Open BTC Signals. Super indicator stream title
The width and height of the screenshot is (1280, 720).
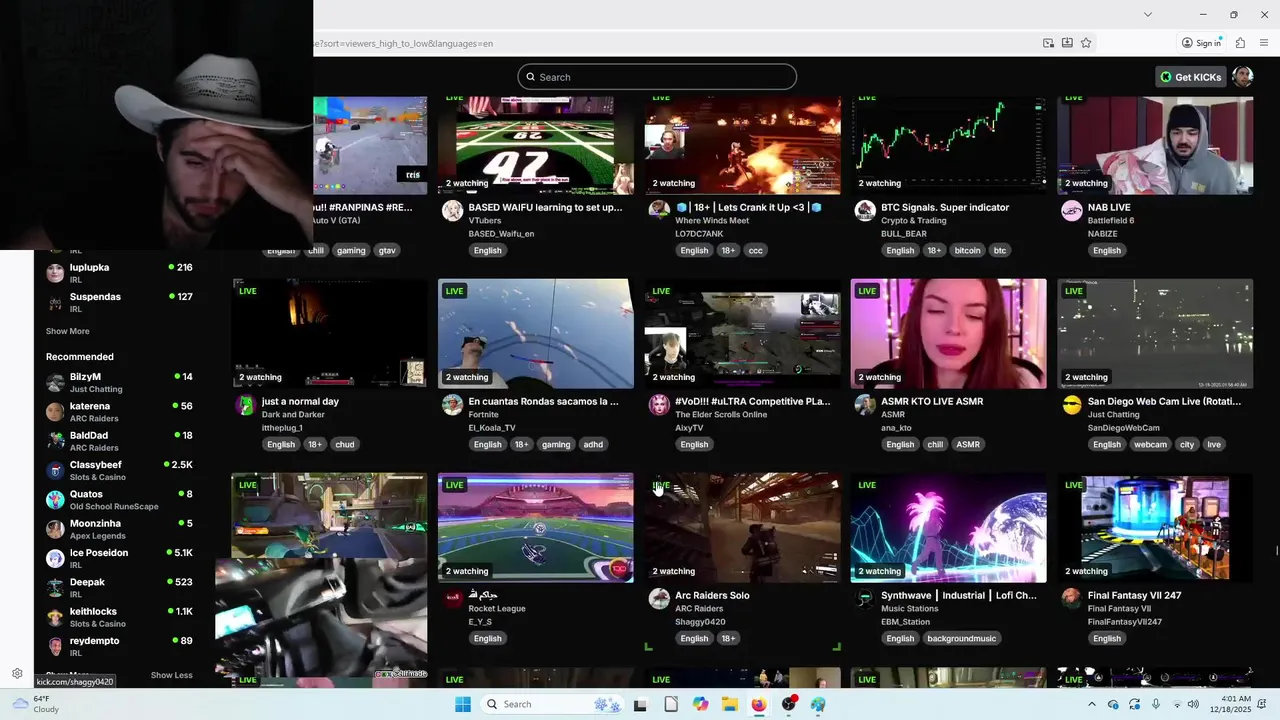click(x=945, y=207)
